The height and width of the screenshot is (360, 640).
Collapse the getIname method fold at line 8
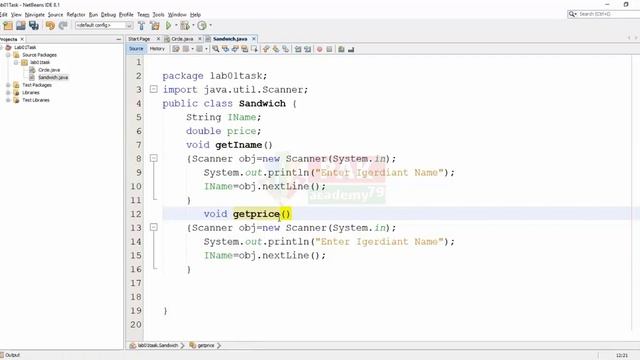pyautogui.click(x=153, y=158)
